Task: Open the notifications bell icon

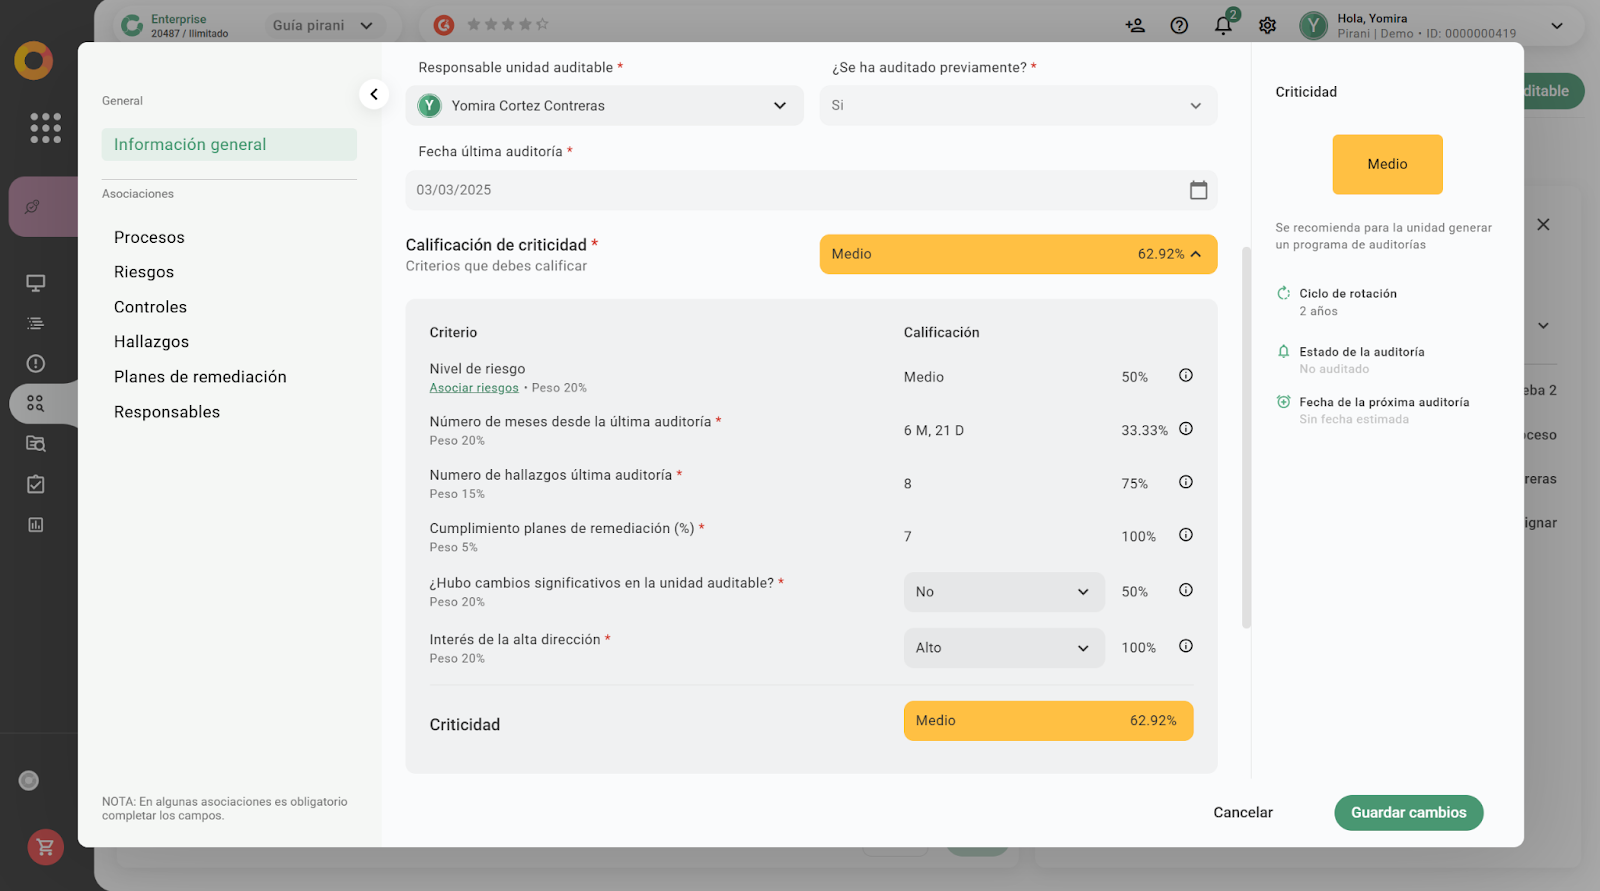Action: click(1223, 26)
